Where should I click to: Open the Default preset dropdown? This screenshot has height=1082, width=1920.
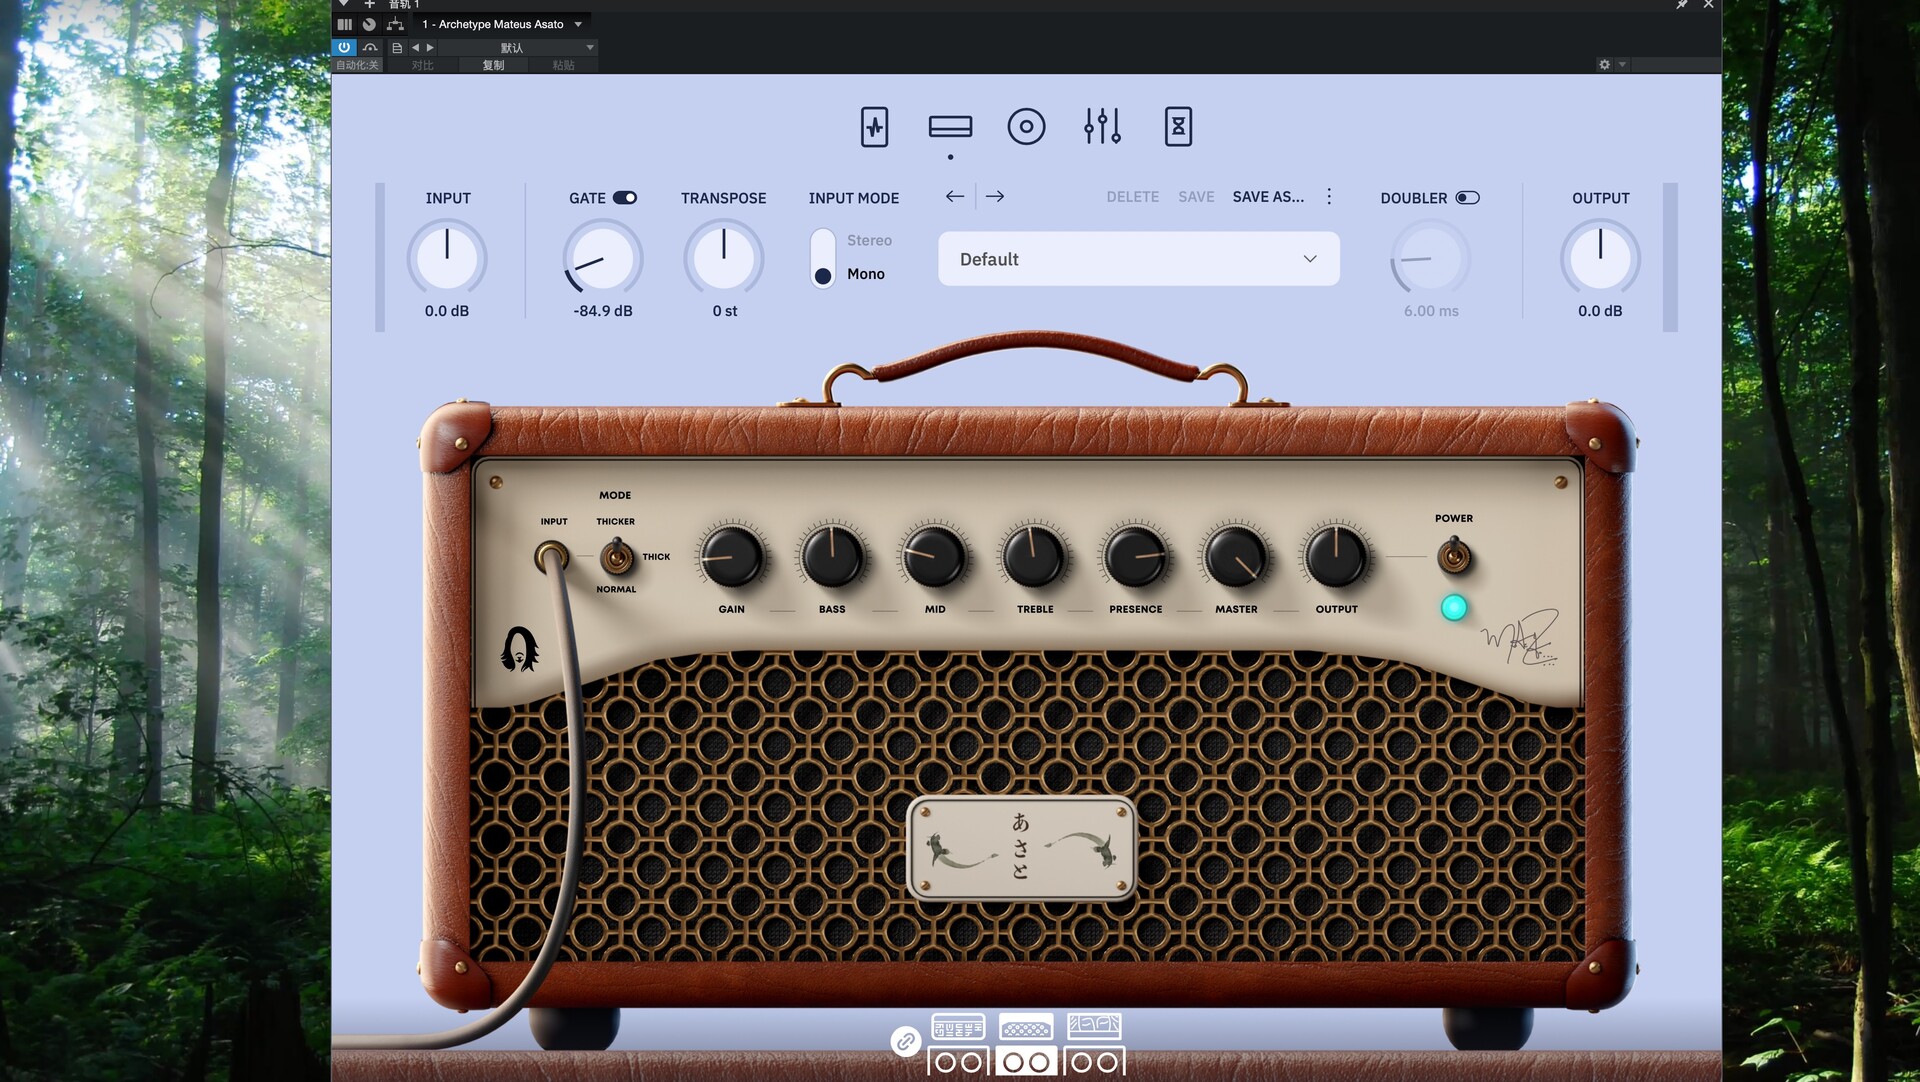pos(1138,259)
